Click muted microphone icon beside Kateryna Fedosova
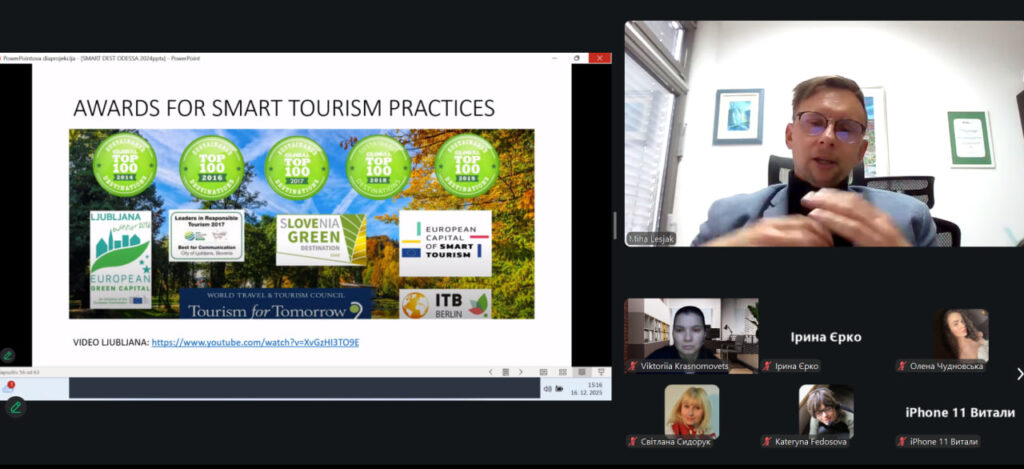 pyautogui.click(x=767, y=441)
